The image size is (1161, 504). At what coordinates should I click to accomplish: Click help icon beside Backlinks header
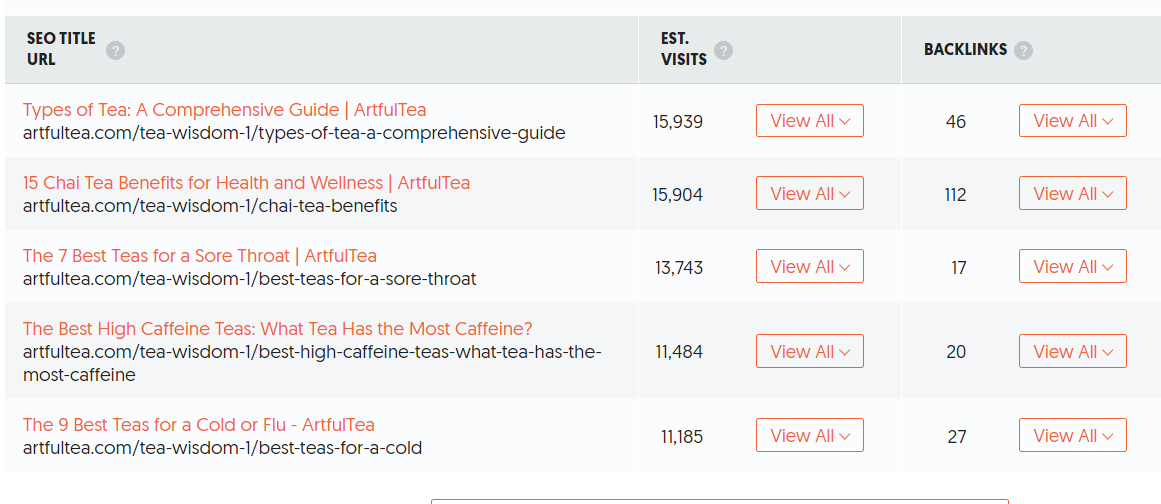coord(1023,51)
